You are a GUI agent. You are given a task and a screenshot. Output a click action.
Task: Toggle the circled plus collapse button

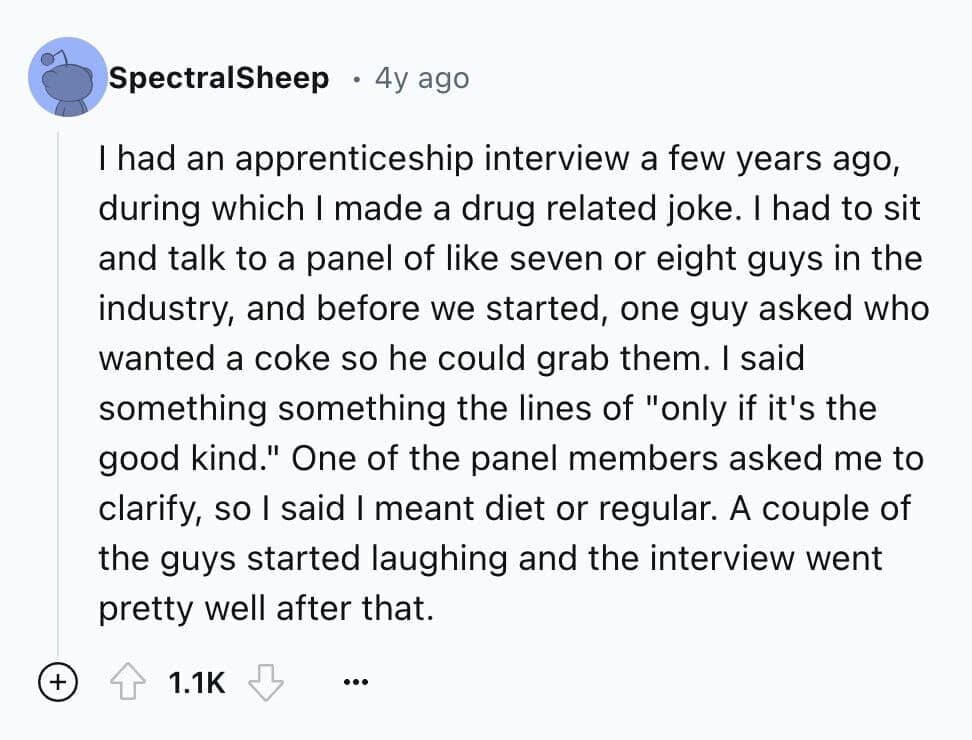click(58, 684)
